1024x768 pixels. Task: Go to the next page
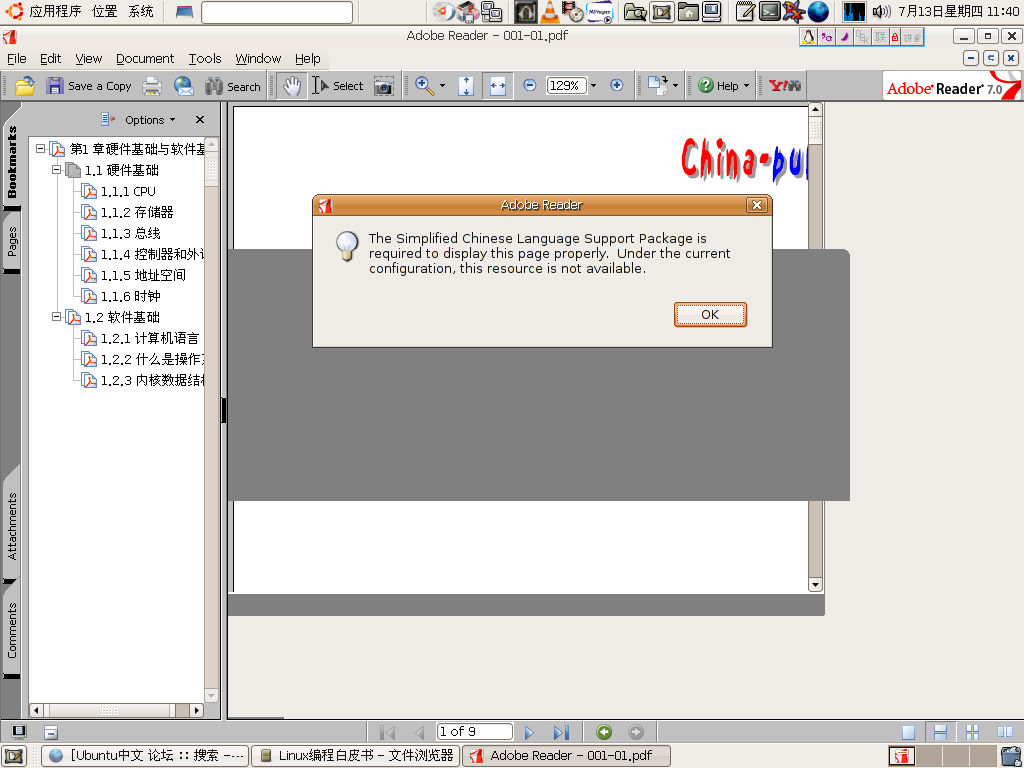pyautogui.click(x=529, y=732)
